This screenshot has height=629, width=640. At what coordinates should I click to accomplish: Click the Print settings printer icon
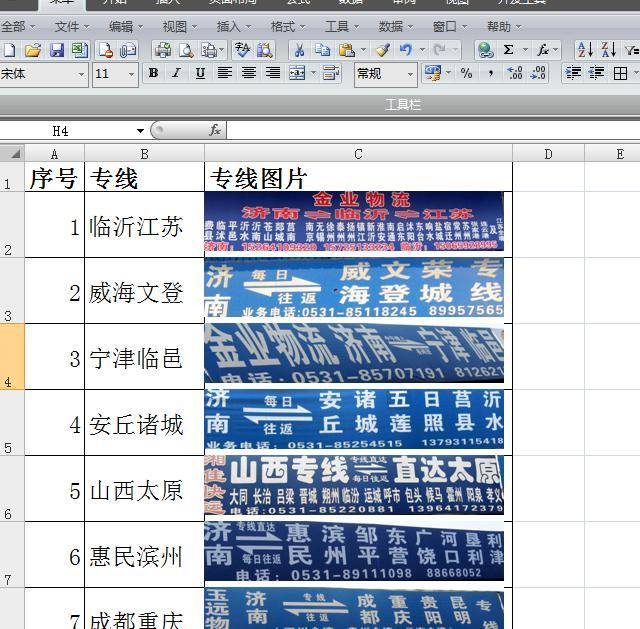209,50
